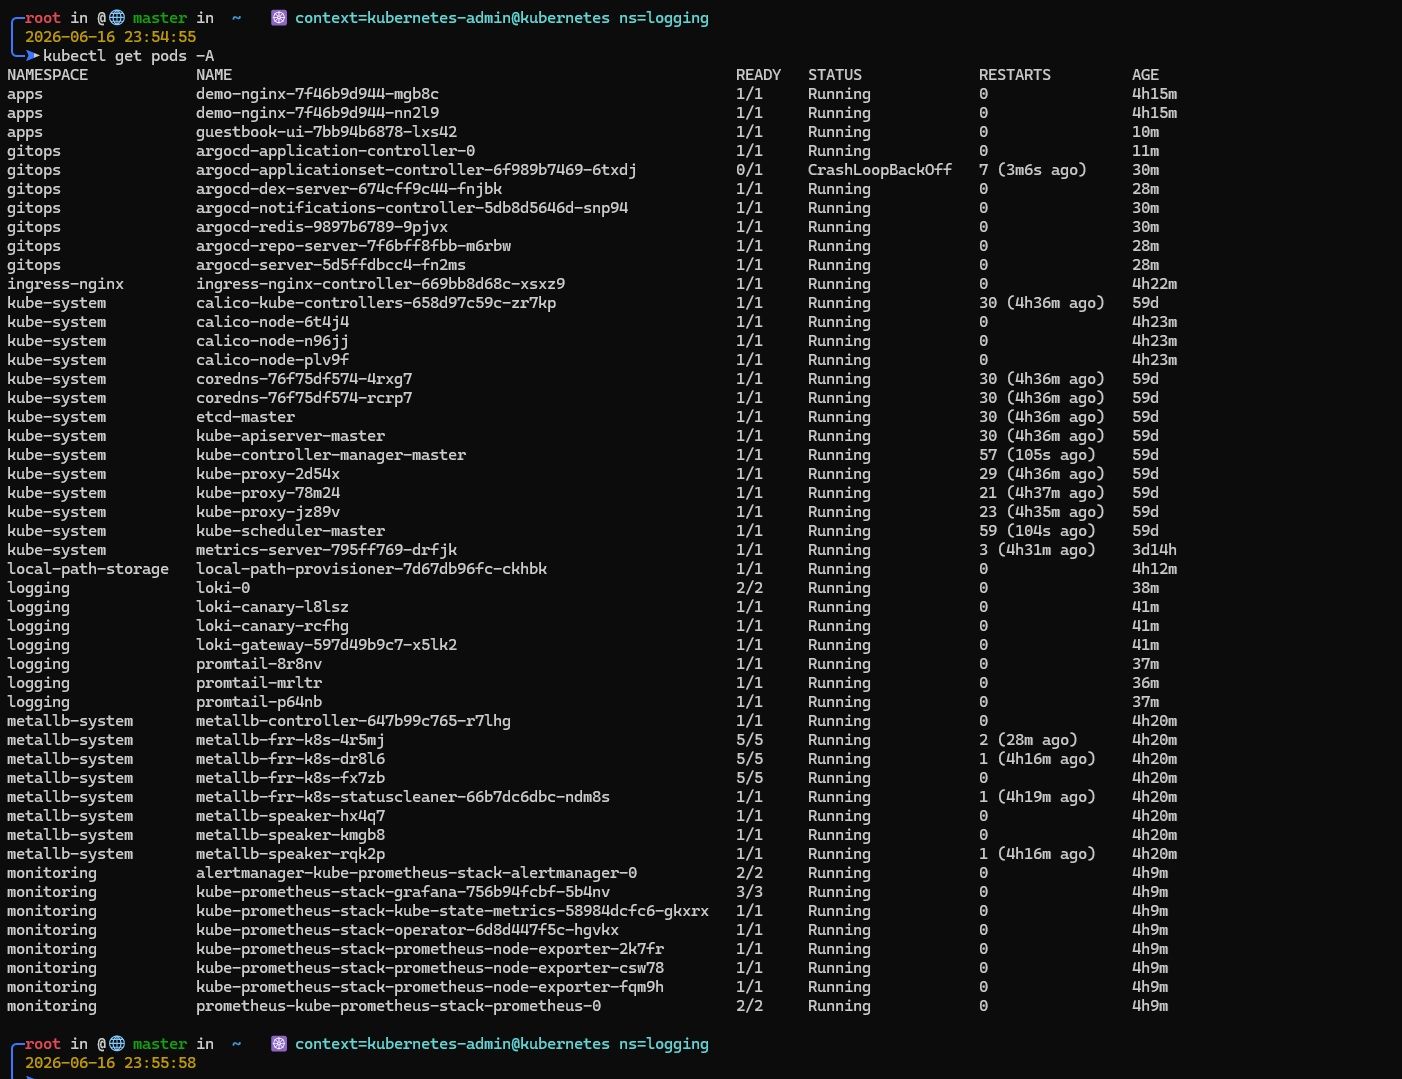Select the ingress-nginx-controller pod name

(380, 284)
